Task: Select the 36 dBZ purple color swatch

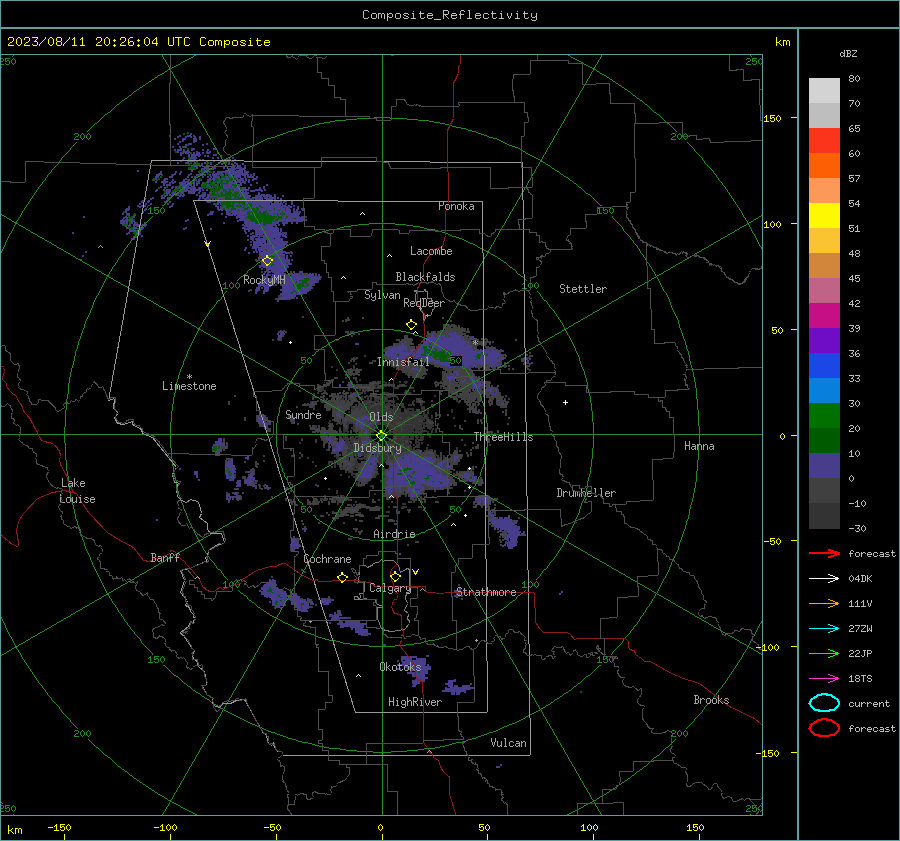Action: pos(824,340)
